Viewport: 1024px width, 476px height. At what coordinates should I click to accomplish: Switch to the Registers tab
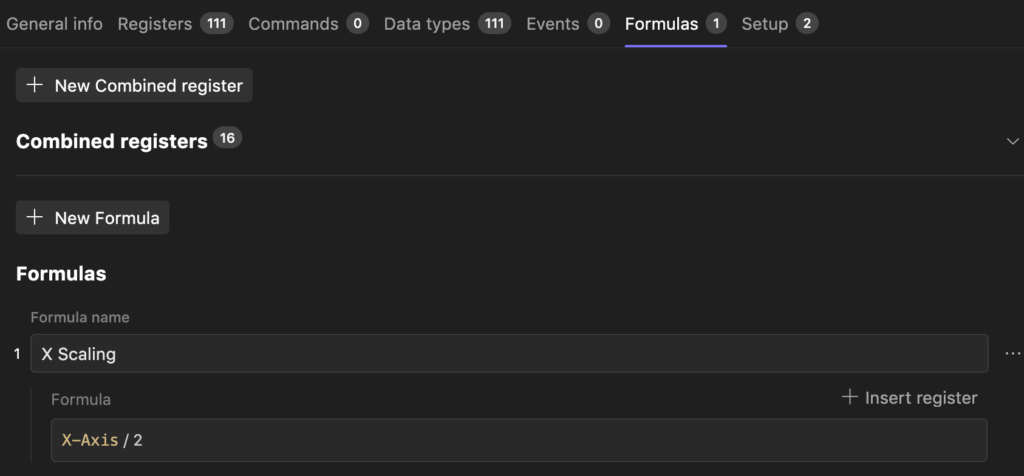pos(155,23)
